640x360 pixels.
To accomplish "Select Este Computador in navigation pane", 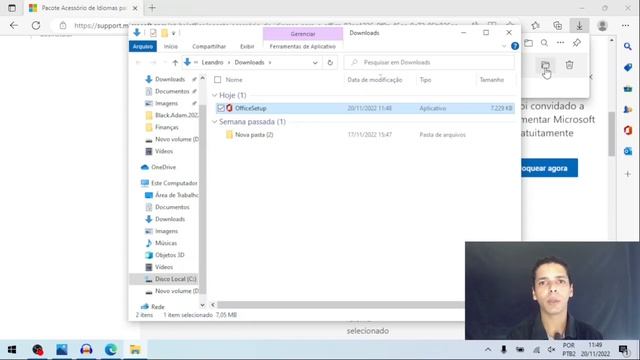I will pos(174,183).
